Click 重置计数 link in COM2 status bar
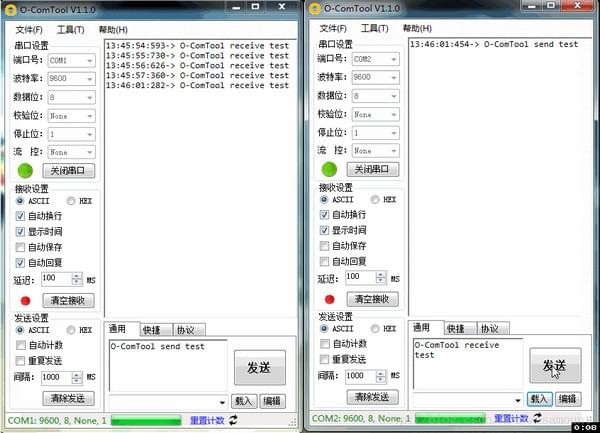The height and width of the screenshot is (433, 600). 511,418
